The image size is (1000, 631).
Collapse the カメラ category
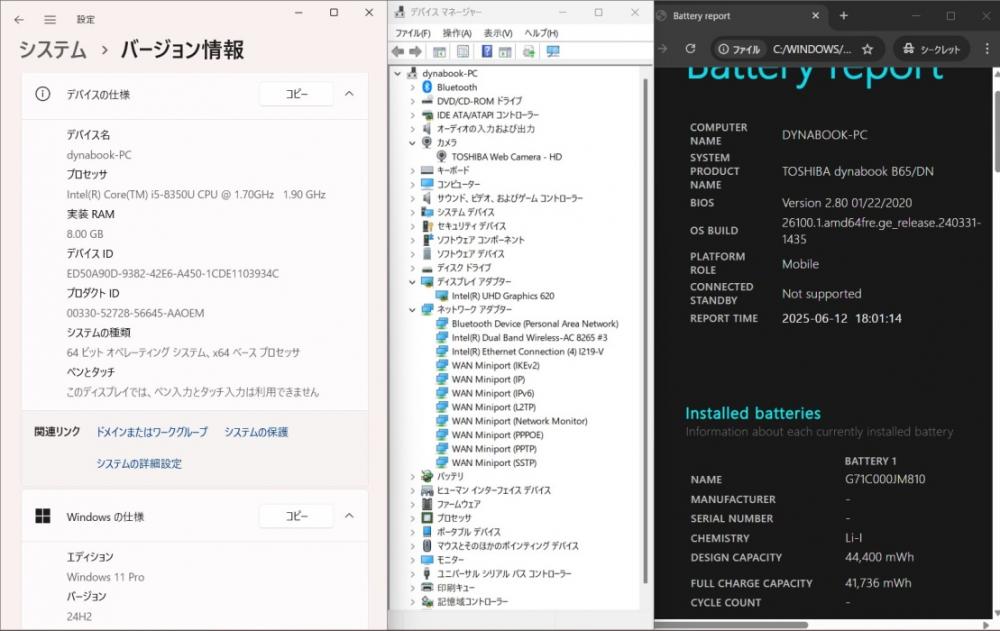tap(413, 143)
